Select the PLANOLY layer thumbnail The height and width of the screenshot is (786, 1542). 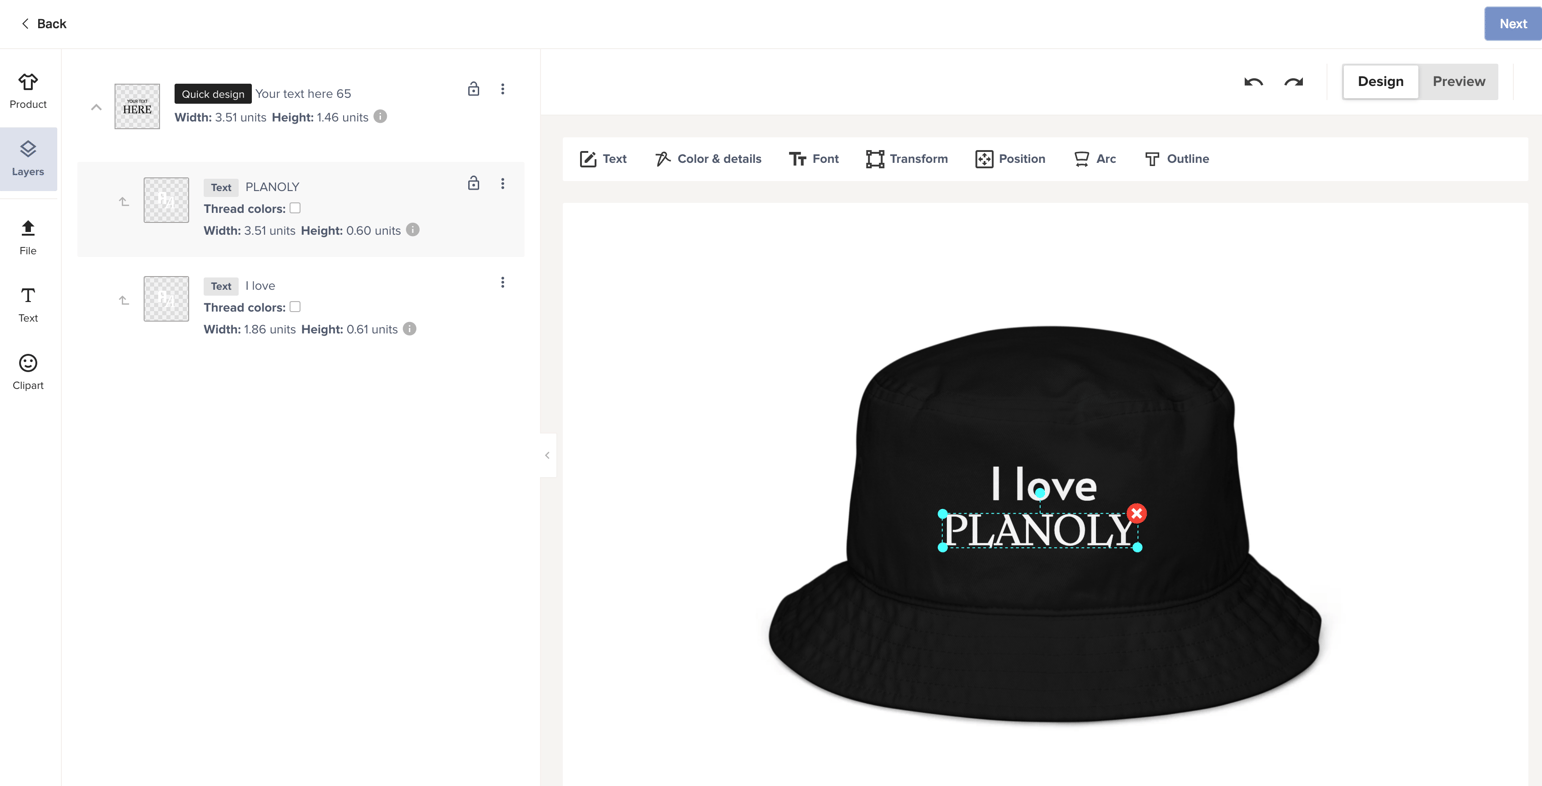(166, 200)
